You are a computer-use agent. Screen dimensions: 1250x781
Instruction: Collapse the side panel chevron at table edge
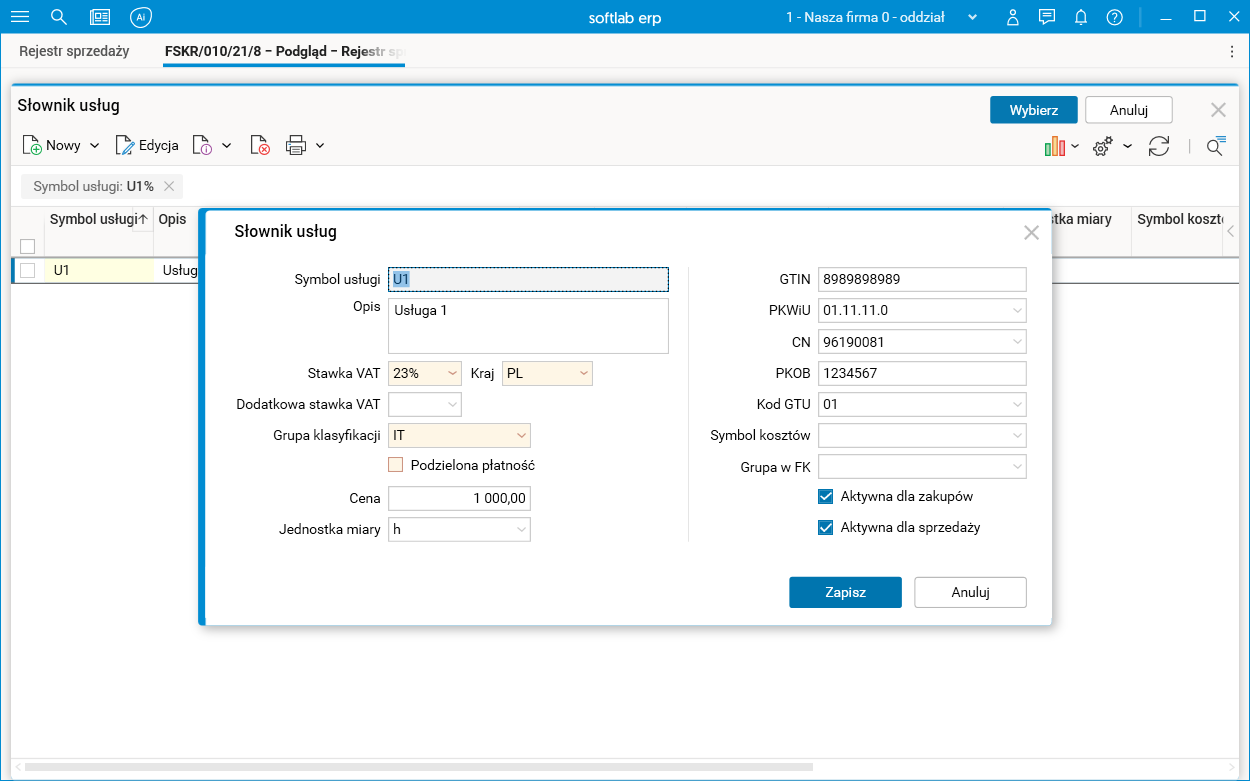tap(1231, 231)
